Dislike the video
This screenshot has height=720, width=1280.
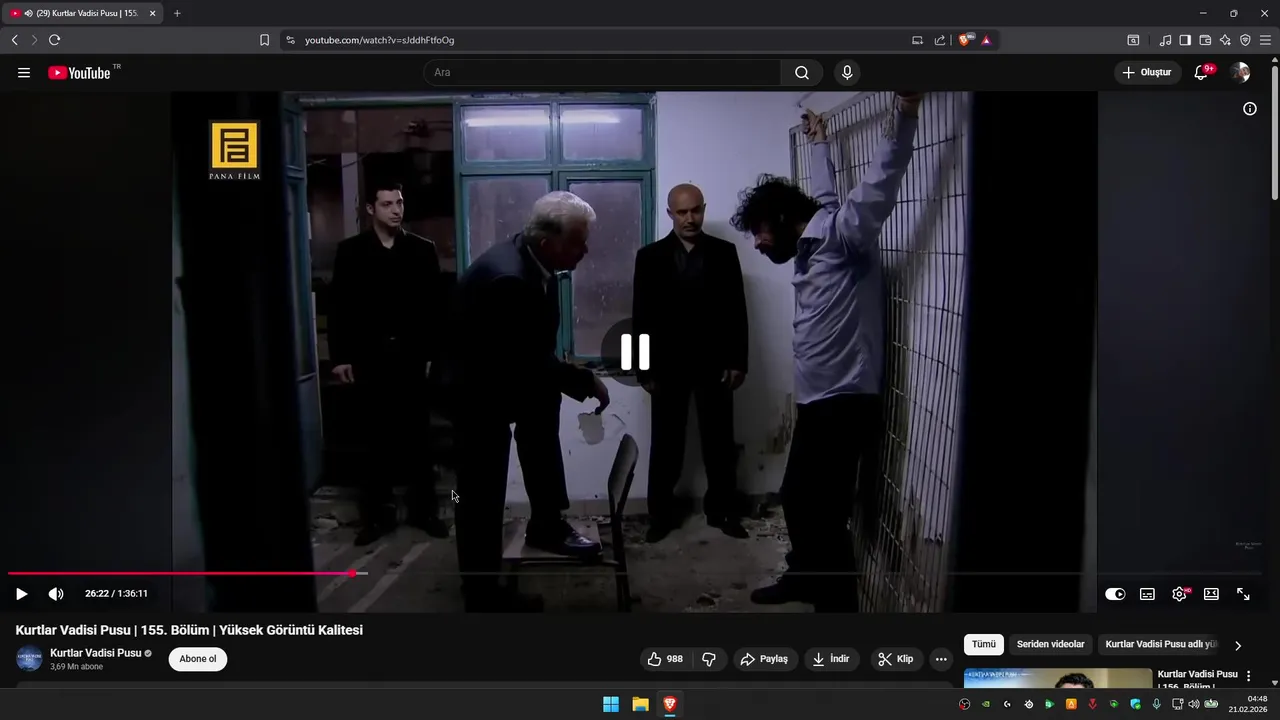[x=709, y=659]
